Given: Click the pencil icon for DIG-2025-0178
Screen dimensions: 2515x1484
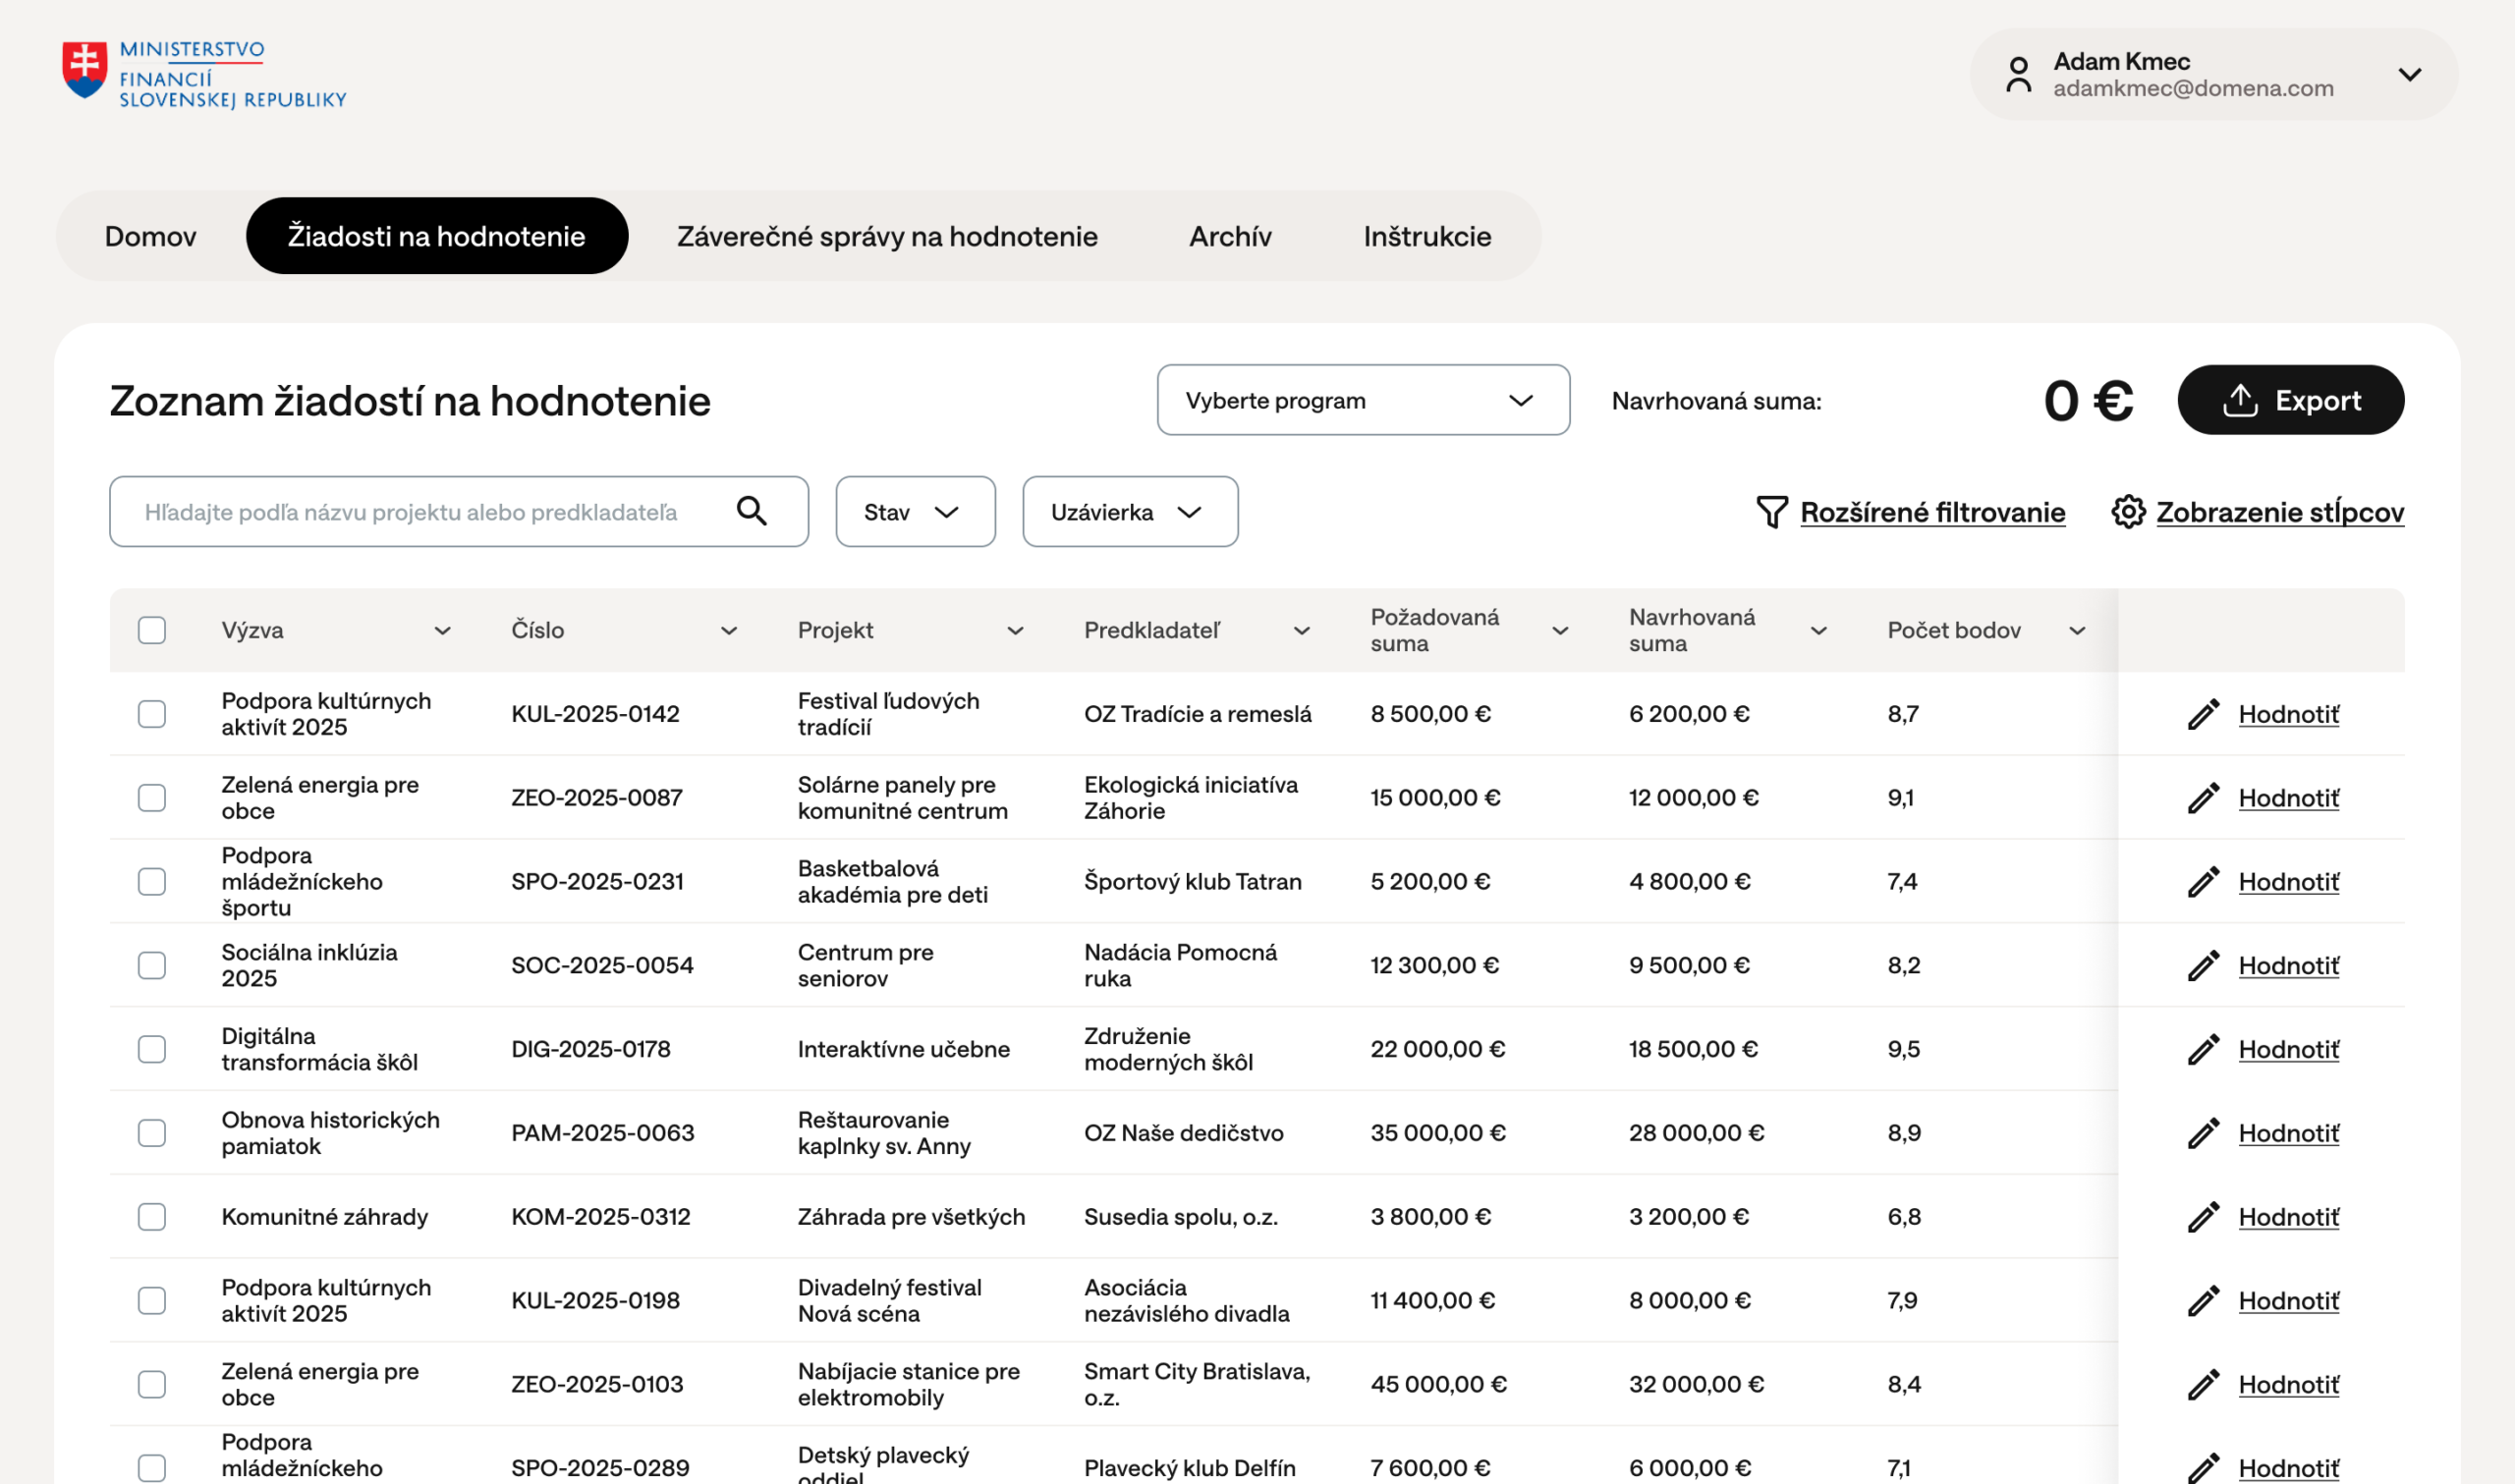Looking at the screenshot, I should coord(2203,1050).
